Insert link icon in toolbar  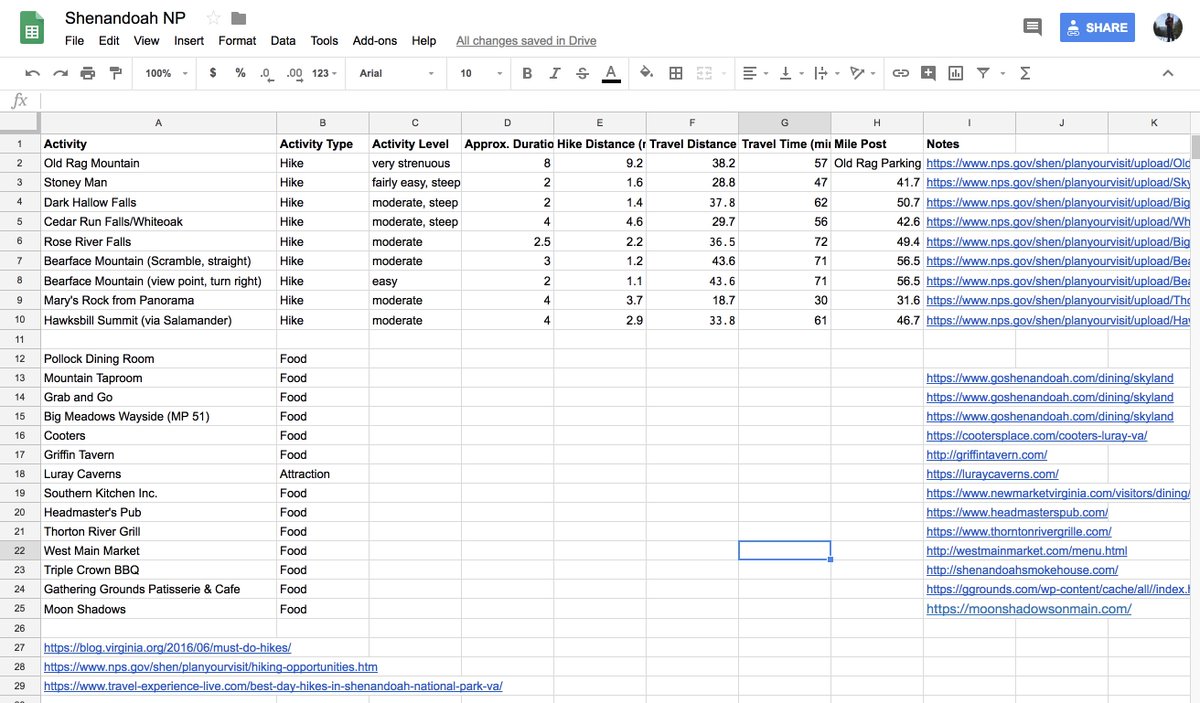(x=901, y=73)
